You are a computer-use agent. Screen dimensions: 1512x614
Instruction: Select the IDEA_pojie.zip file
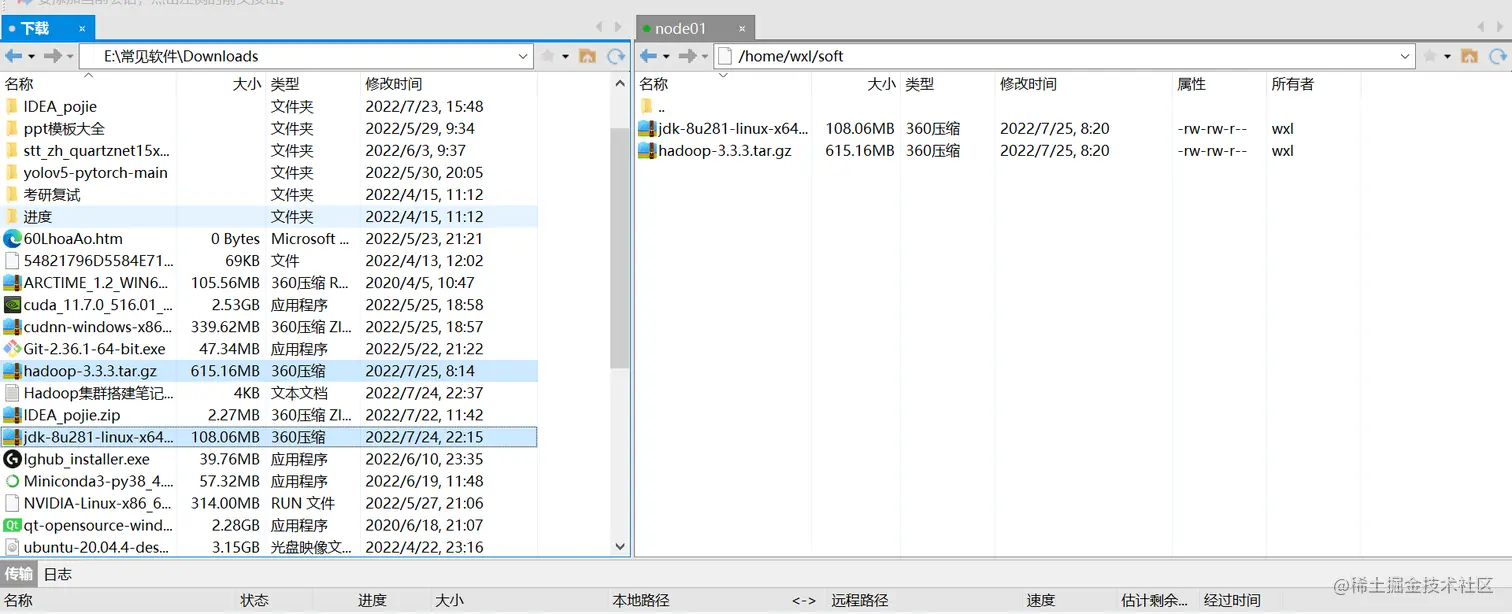(x=72, y=415)
